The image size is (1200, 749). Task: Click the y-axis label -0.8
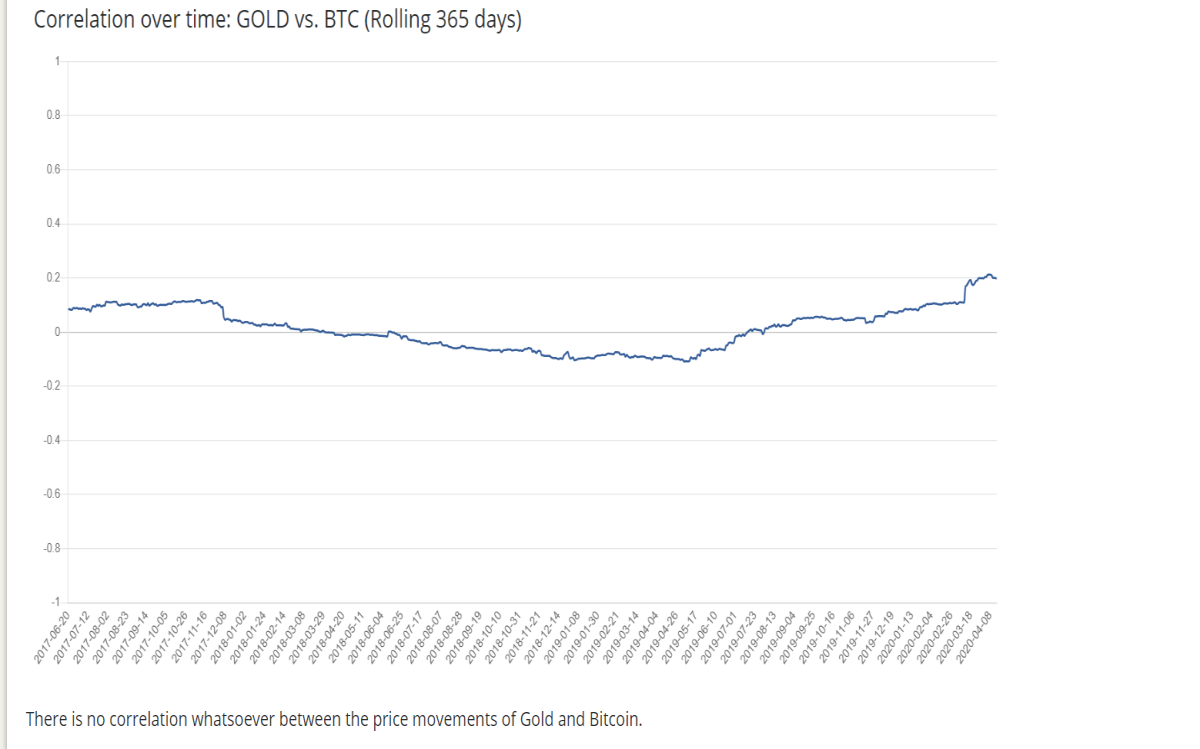coord(52,548)
